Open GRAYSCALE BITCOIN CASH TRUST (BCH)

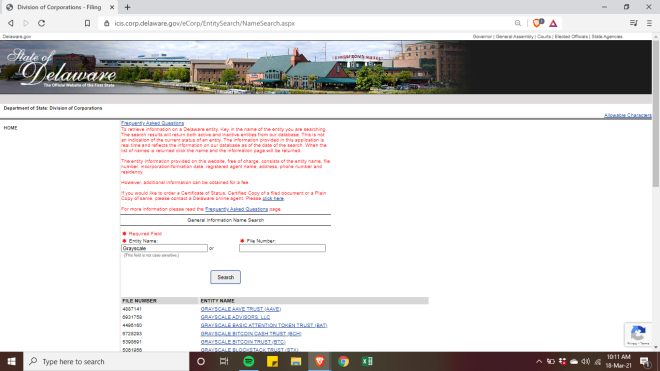click(x=251, y=334)
